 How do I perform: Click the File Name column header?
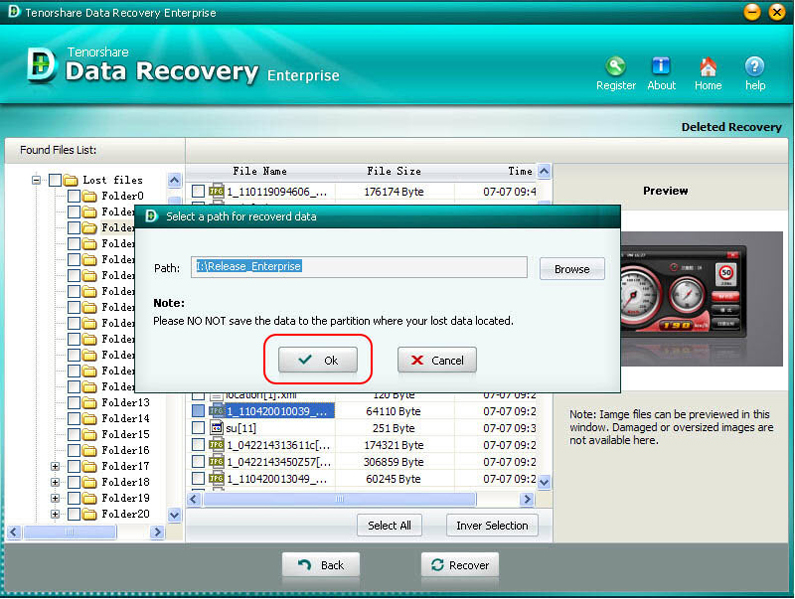tap(259, 171)
